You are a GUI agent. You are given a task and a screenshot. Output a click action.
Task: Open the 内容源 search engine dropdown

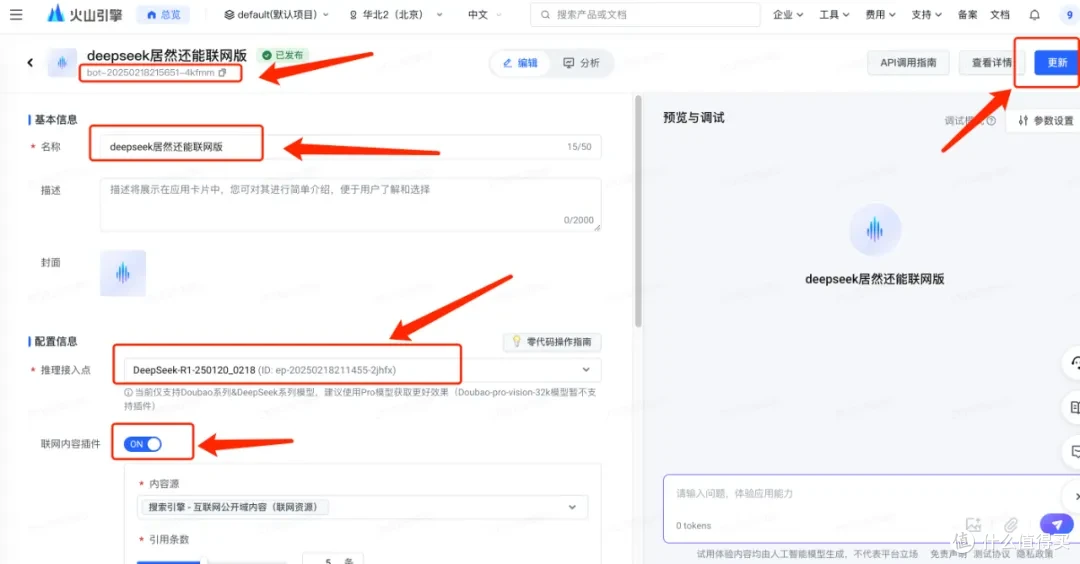(362, 507)
